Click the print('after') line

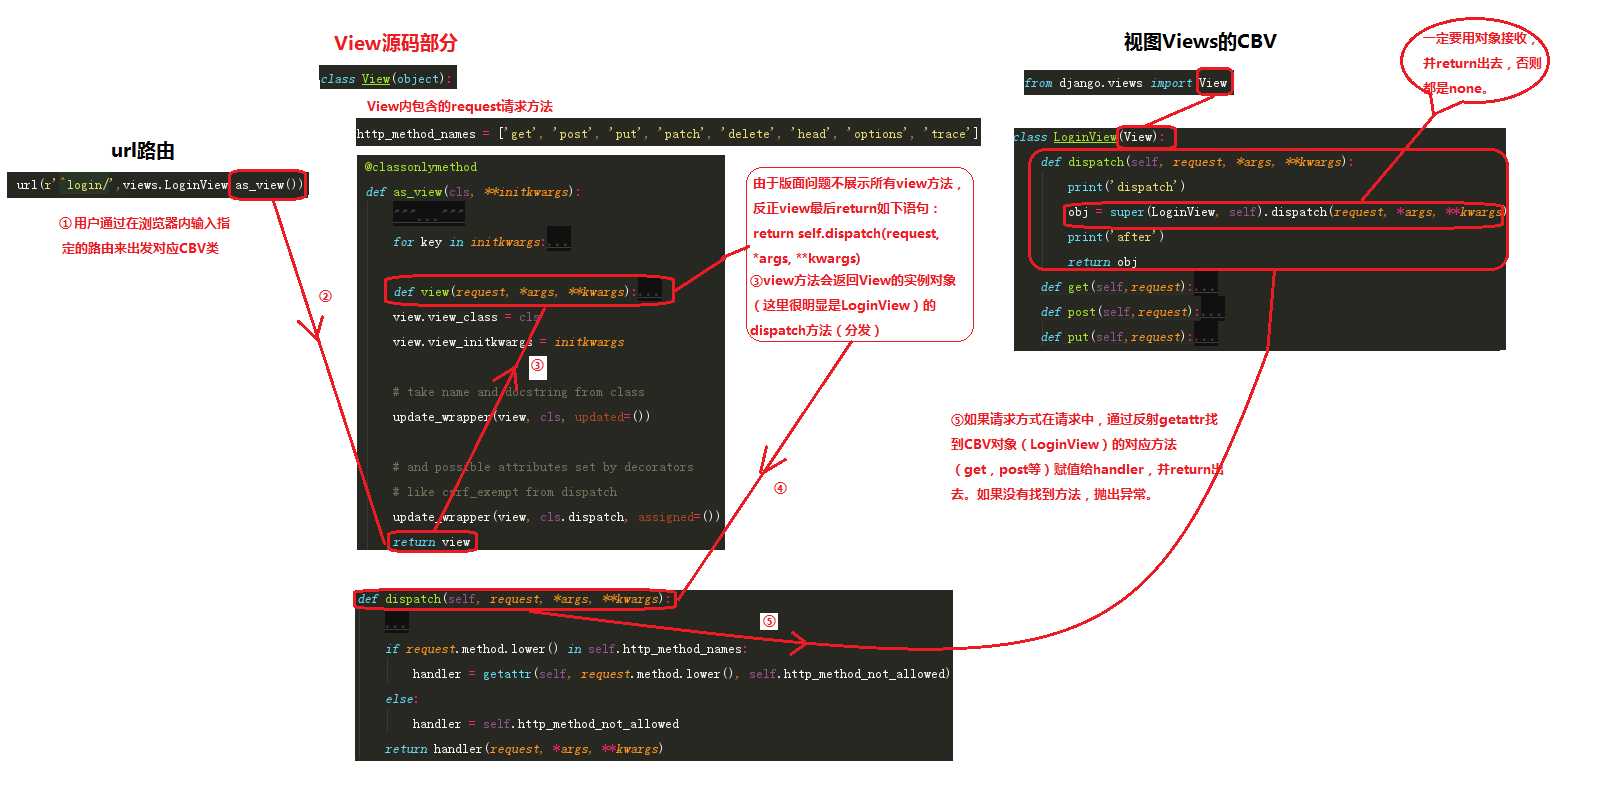[x=1115, y=237]
